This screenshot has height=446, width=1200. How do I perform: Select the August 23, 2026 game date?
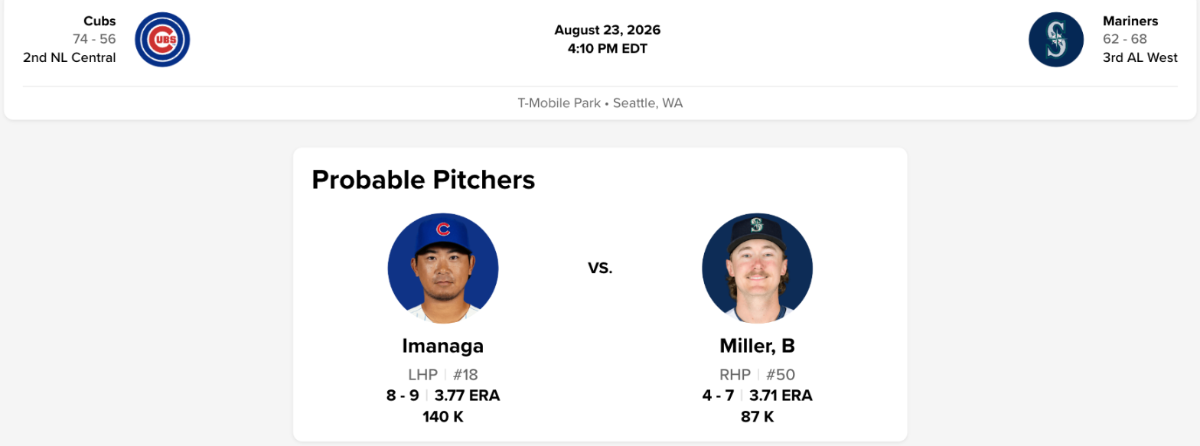tap(608, 30)
